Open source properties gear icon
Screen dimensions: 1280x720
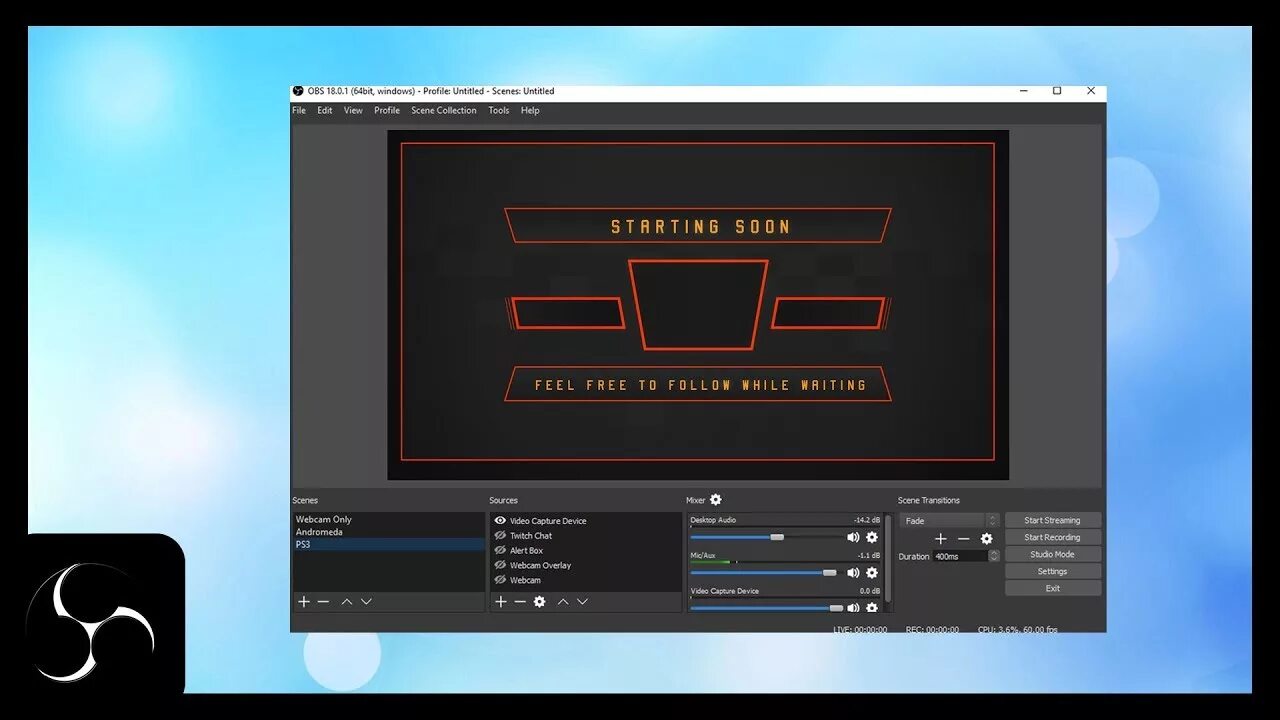(540, 601)
